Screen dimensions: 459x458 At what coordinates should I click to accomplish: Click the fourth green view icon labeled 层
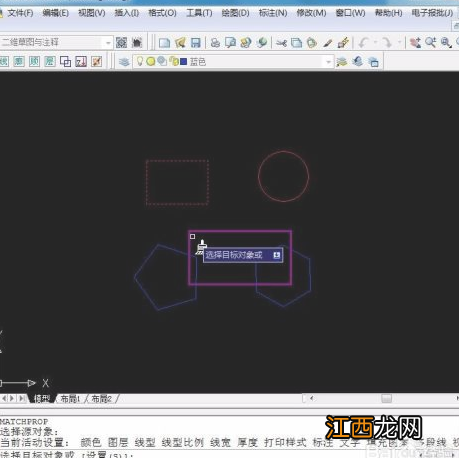point(50,61)
